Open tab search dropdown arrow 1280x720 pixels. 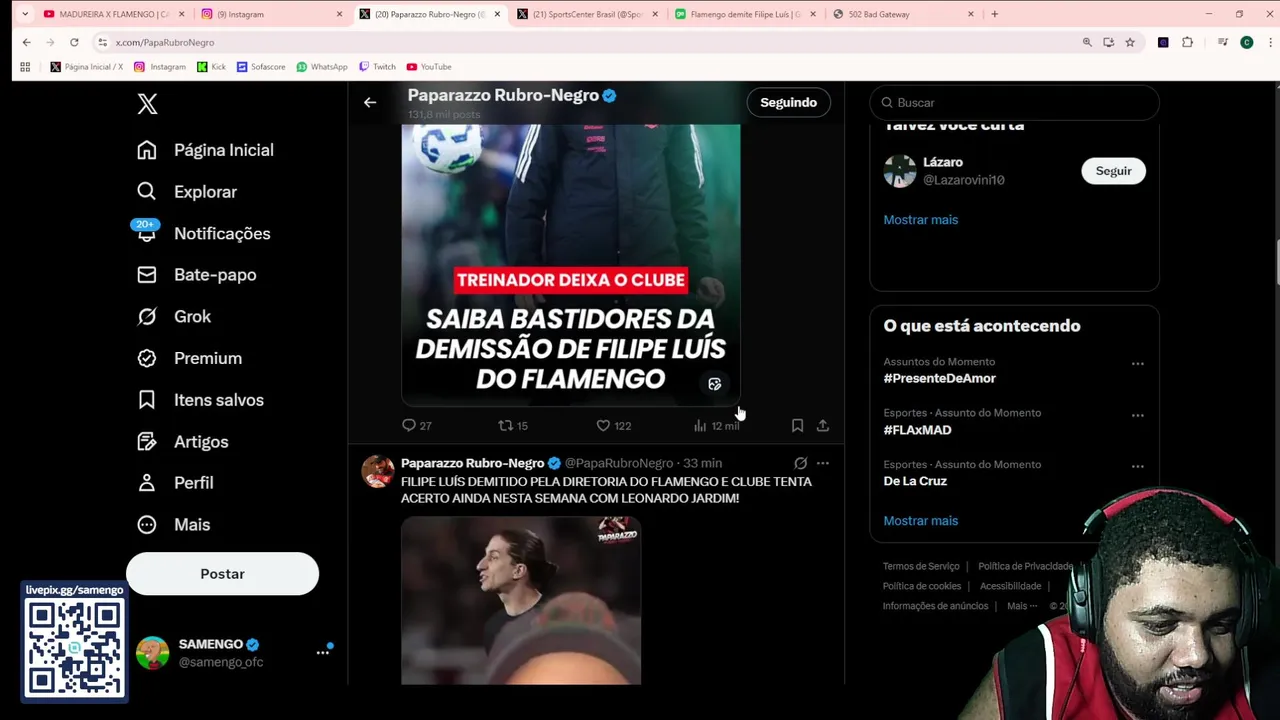[24, 14]
